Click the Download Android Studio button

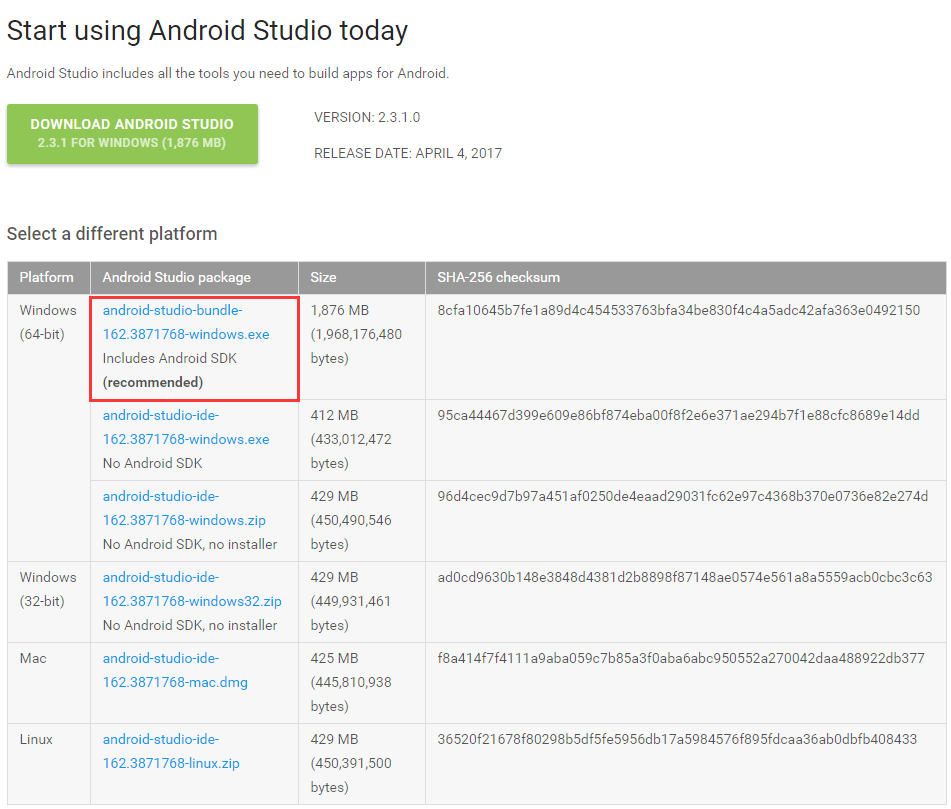pos(132,133)
